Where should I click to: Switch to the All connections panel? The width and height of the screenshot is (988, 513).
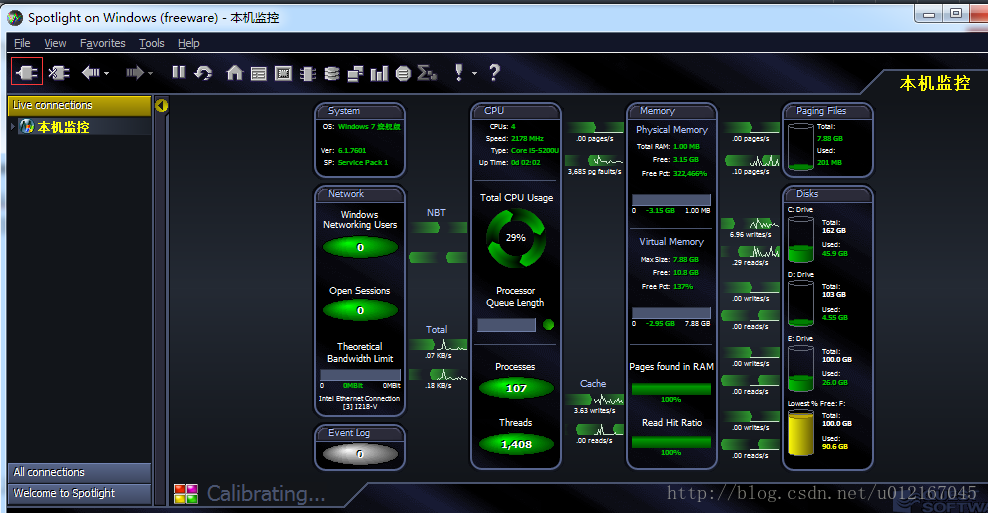coord(79,472)
